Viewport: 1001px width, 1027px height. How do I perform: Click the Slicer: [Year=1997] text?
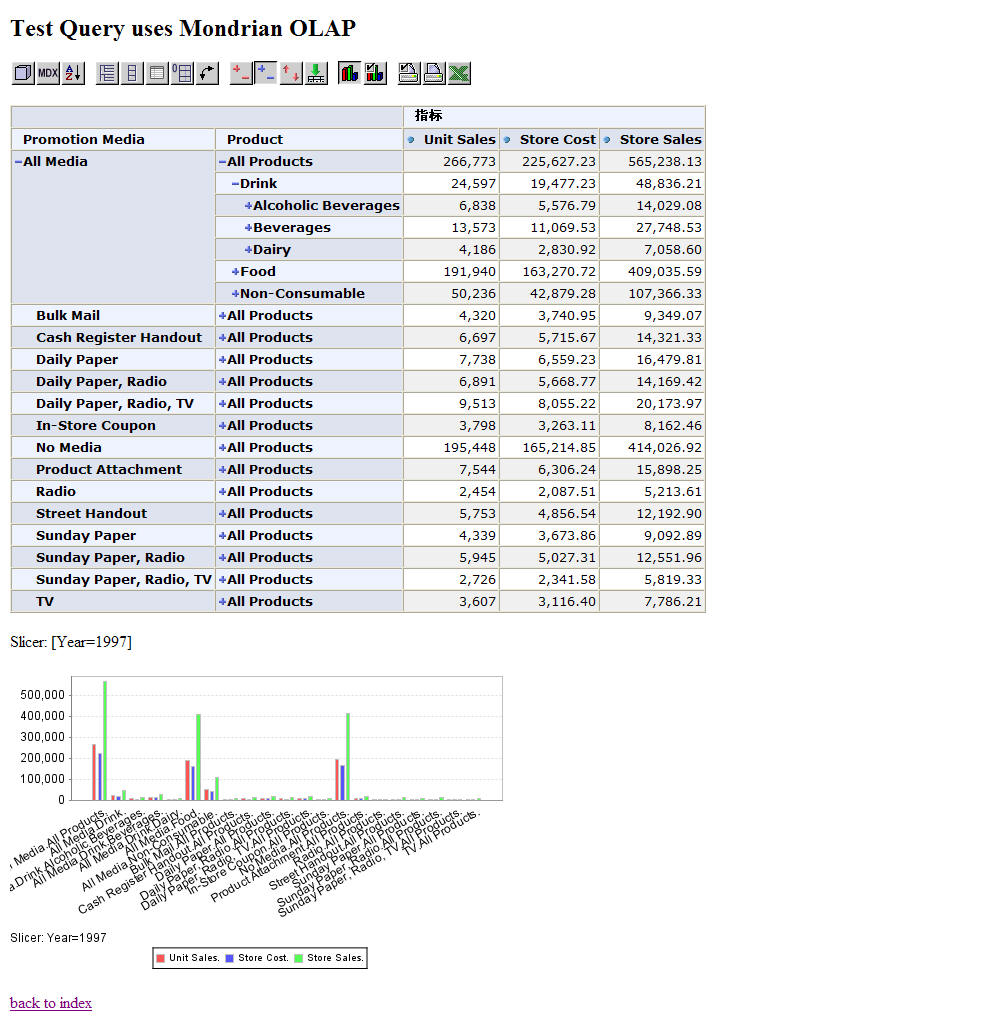[71, 642]
